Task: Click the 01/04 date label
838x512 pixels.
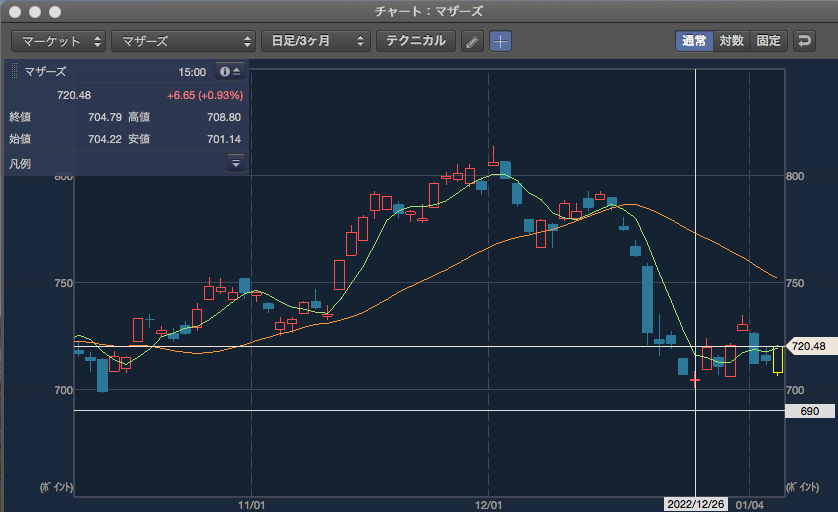Action: point(749,505)
